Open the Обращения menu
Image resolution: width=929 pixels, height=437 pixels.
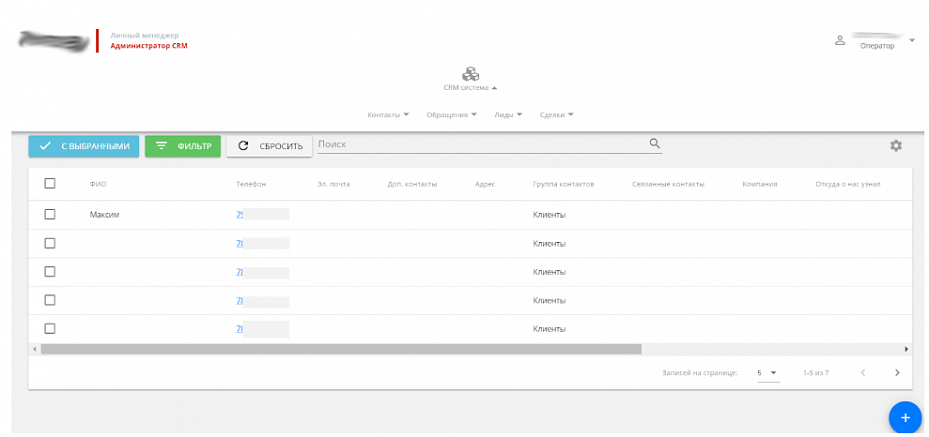pos(451,114)
